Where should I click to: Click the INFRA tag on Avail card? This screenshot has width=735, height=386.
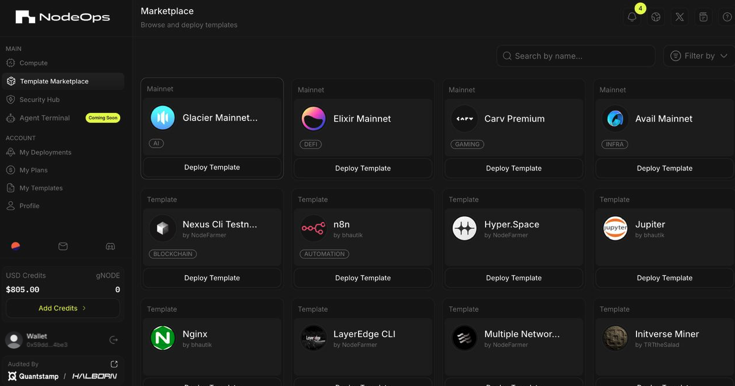[615, 144]
